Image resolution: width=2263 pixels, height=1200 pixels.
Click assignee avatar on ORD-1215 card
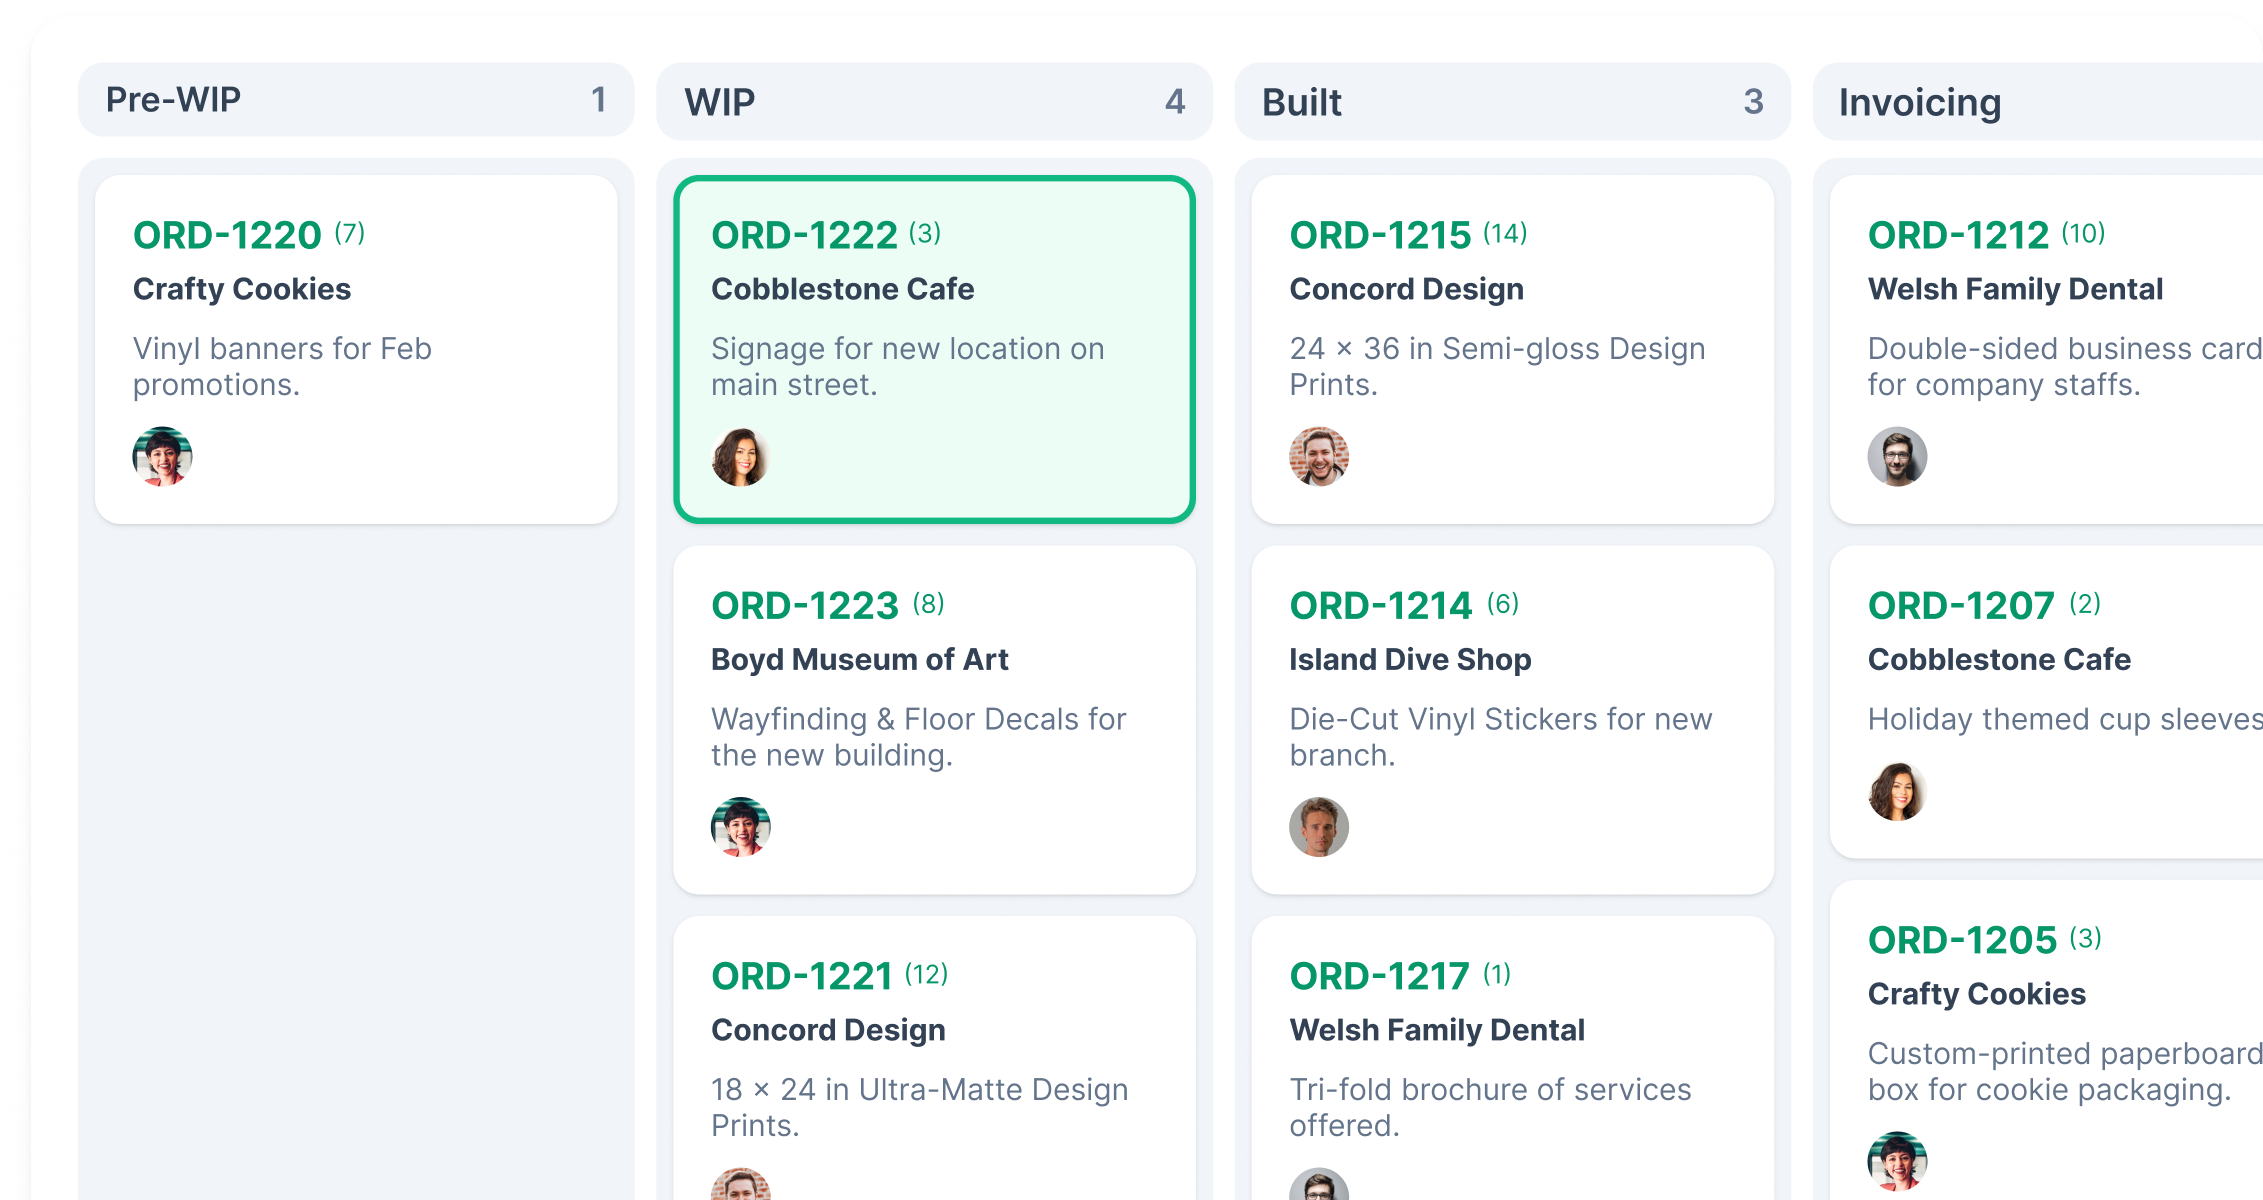1318,457
